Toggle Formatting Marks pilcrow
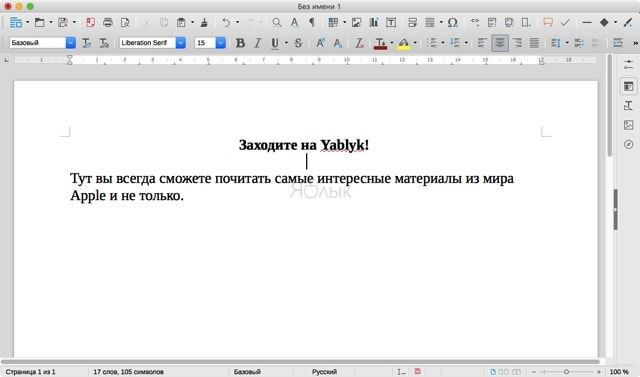The image size is (640, 377). pyautogui.click(x=312, y=22)
